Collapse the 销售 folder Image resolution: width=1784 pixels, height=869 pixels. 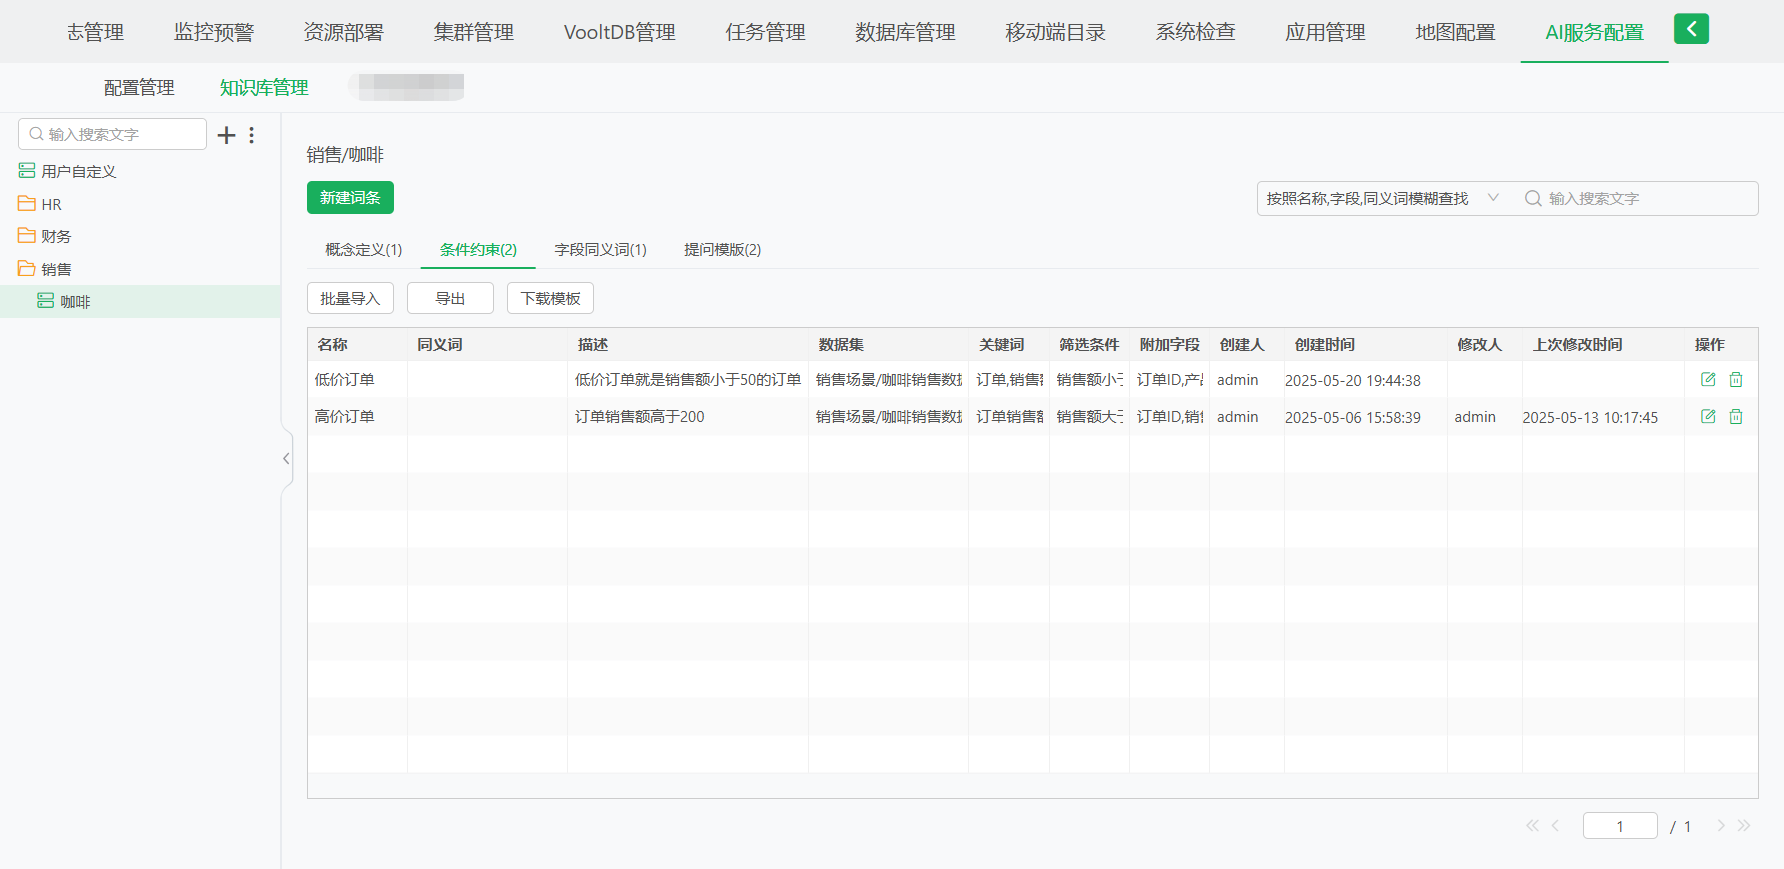pyautogui.click(x=45, y=269)
